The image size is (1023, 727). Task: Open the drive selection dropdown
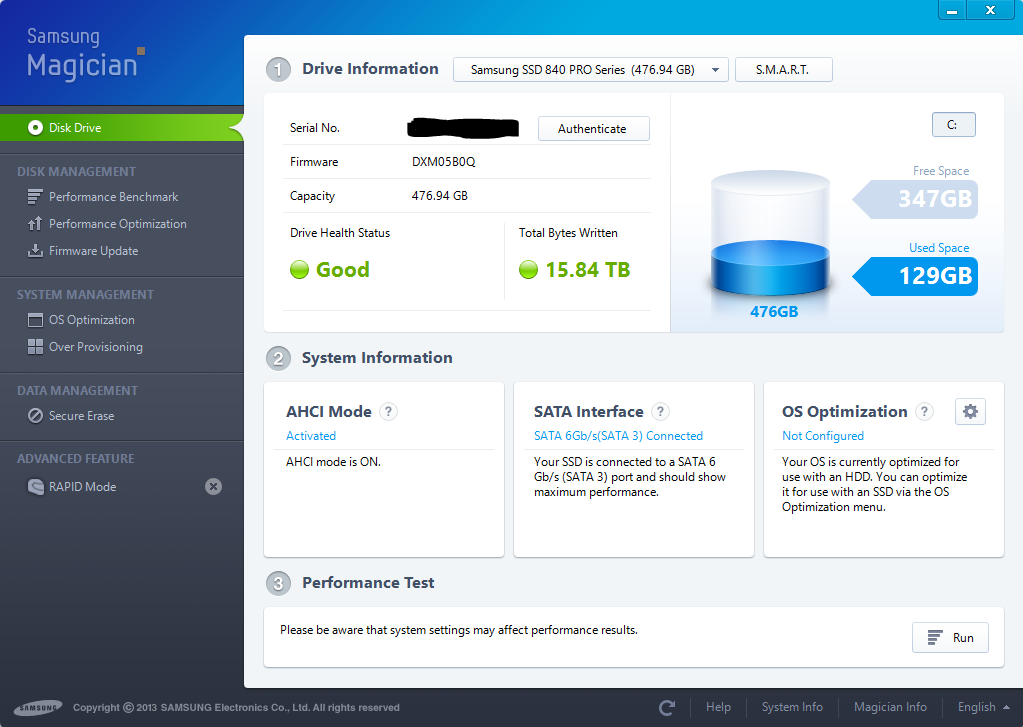(x=590, y=70)
